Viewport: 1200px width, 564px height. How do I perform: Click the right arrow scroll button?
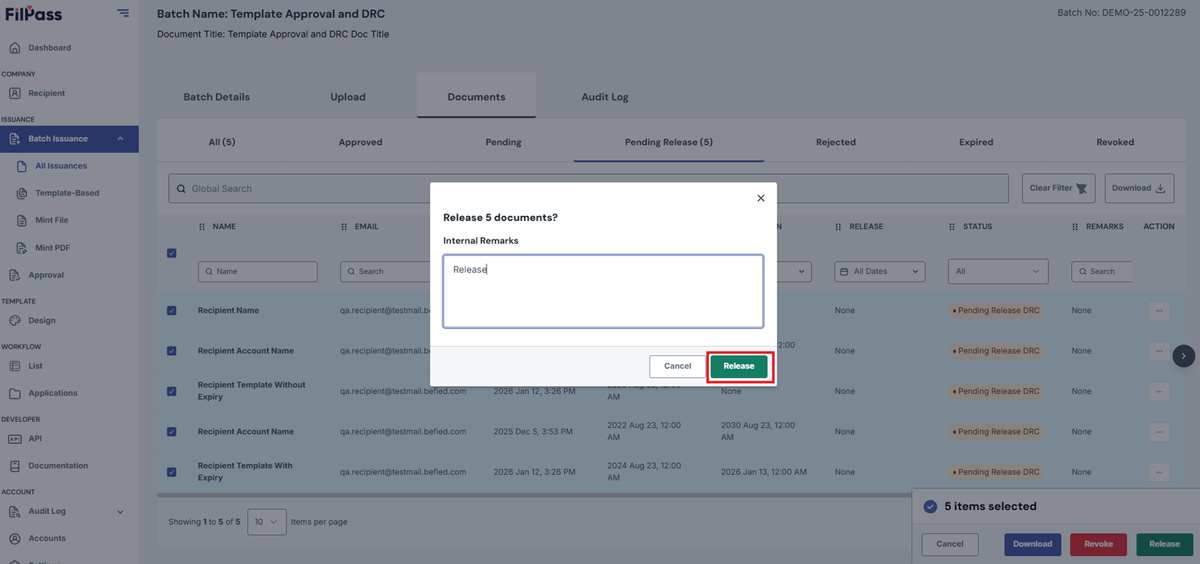tap(1184, 355)
